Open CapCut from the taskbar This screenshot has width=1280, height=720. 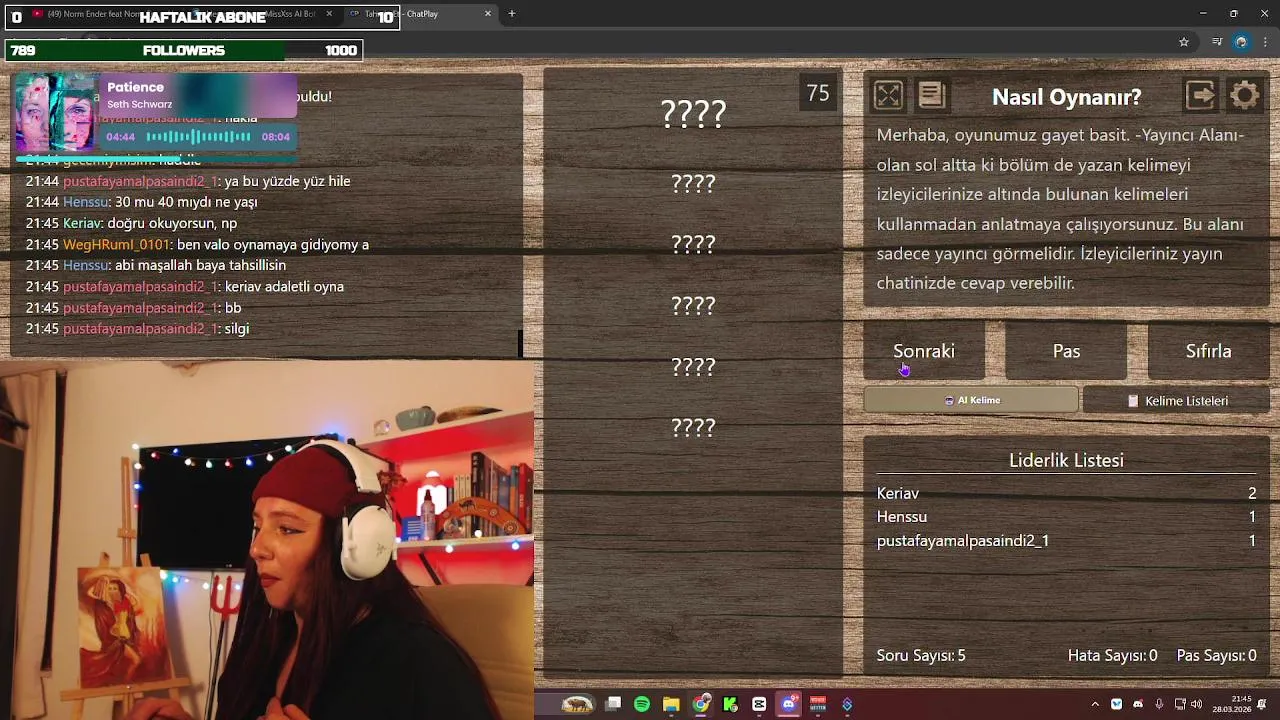tap(759, 705)
